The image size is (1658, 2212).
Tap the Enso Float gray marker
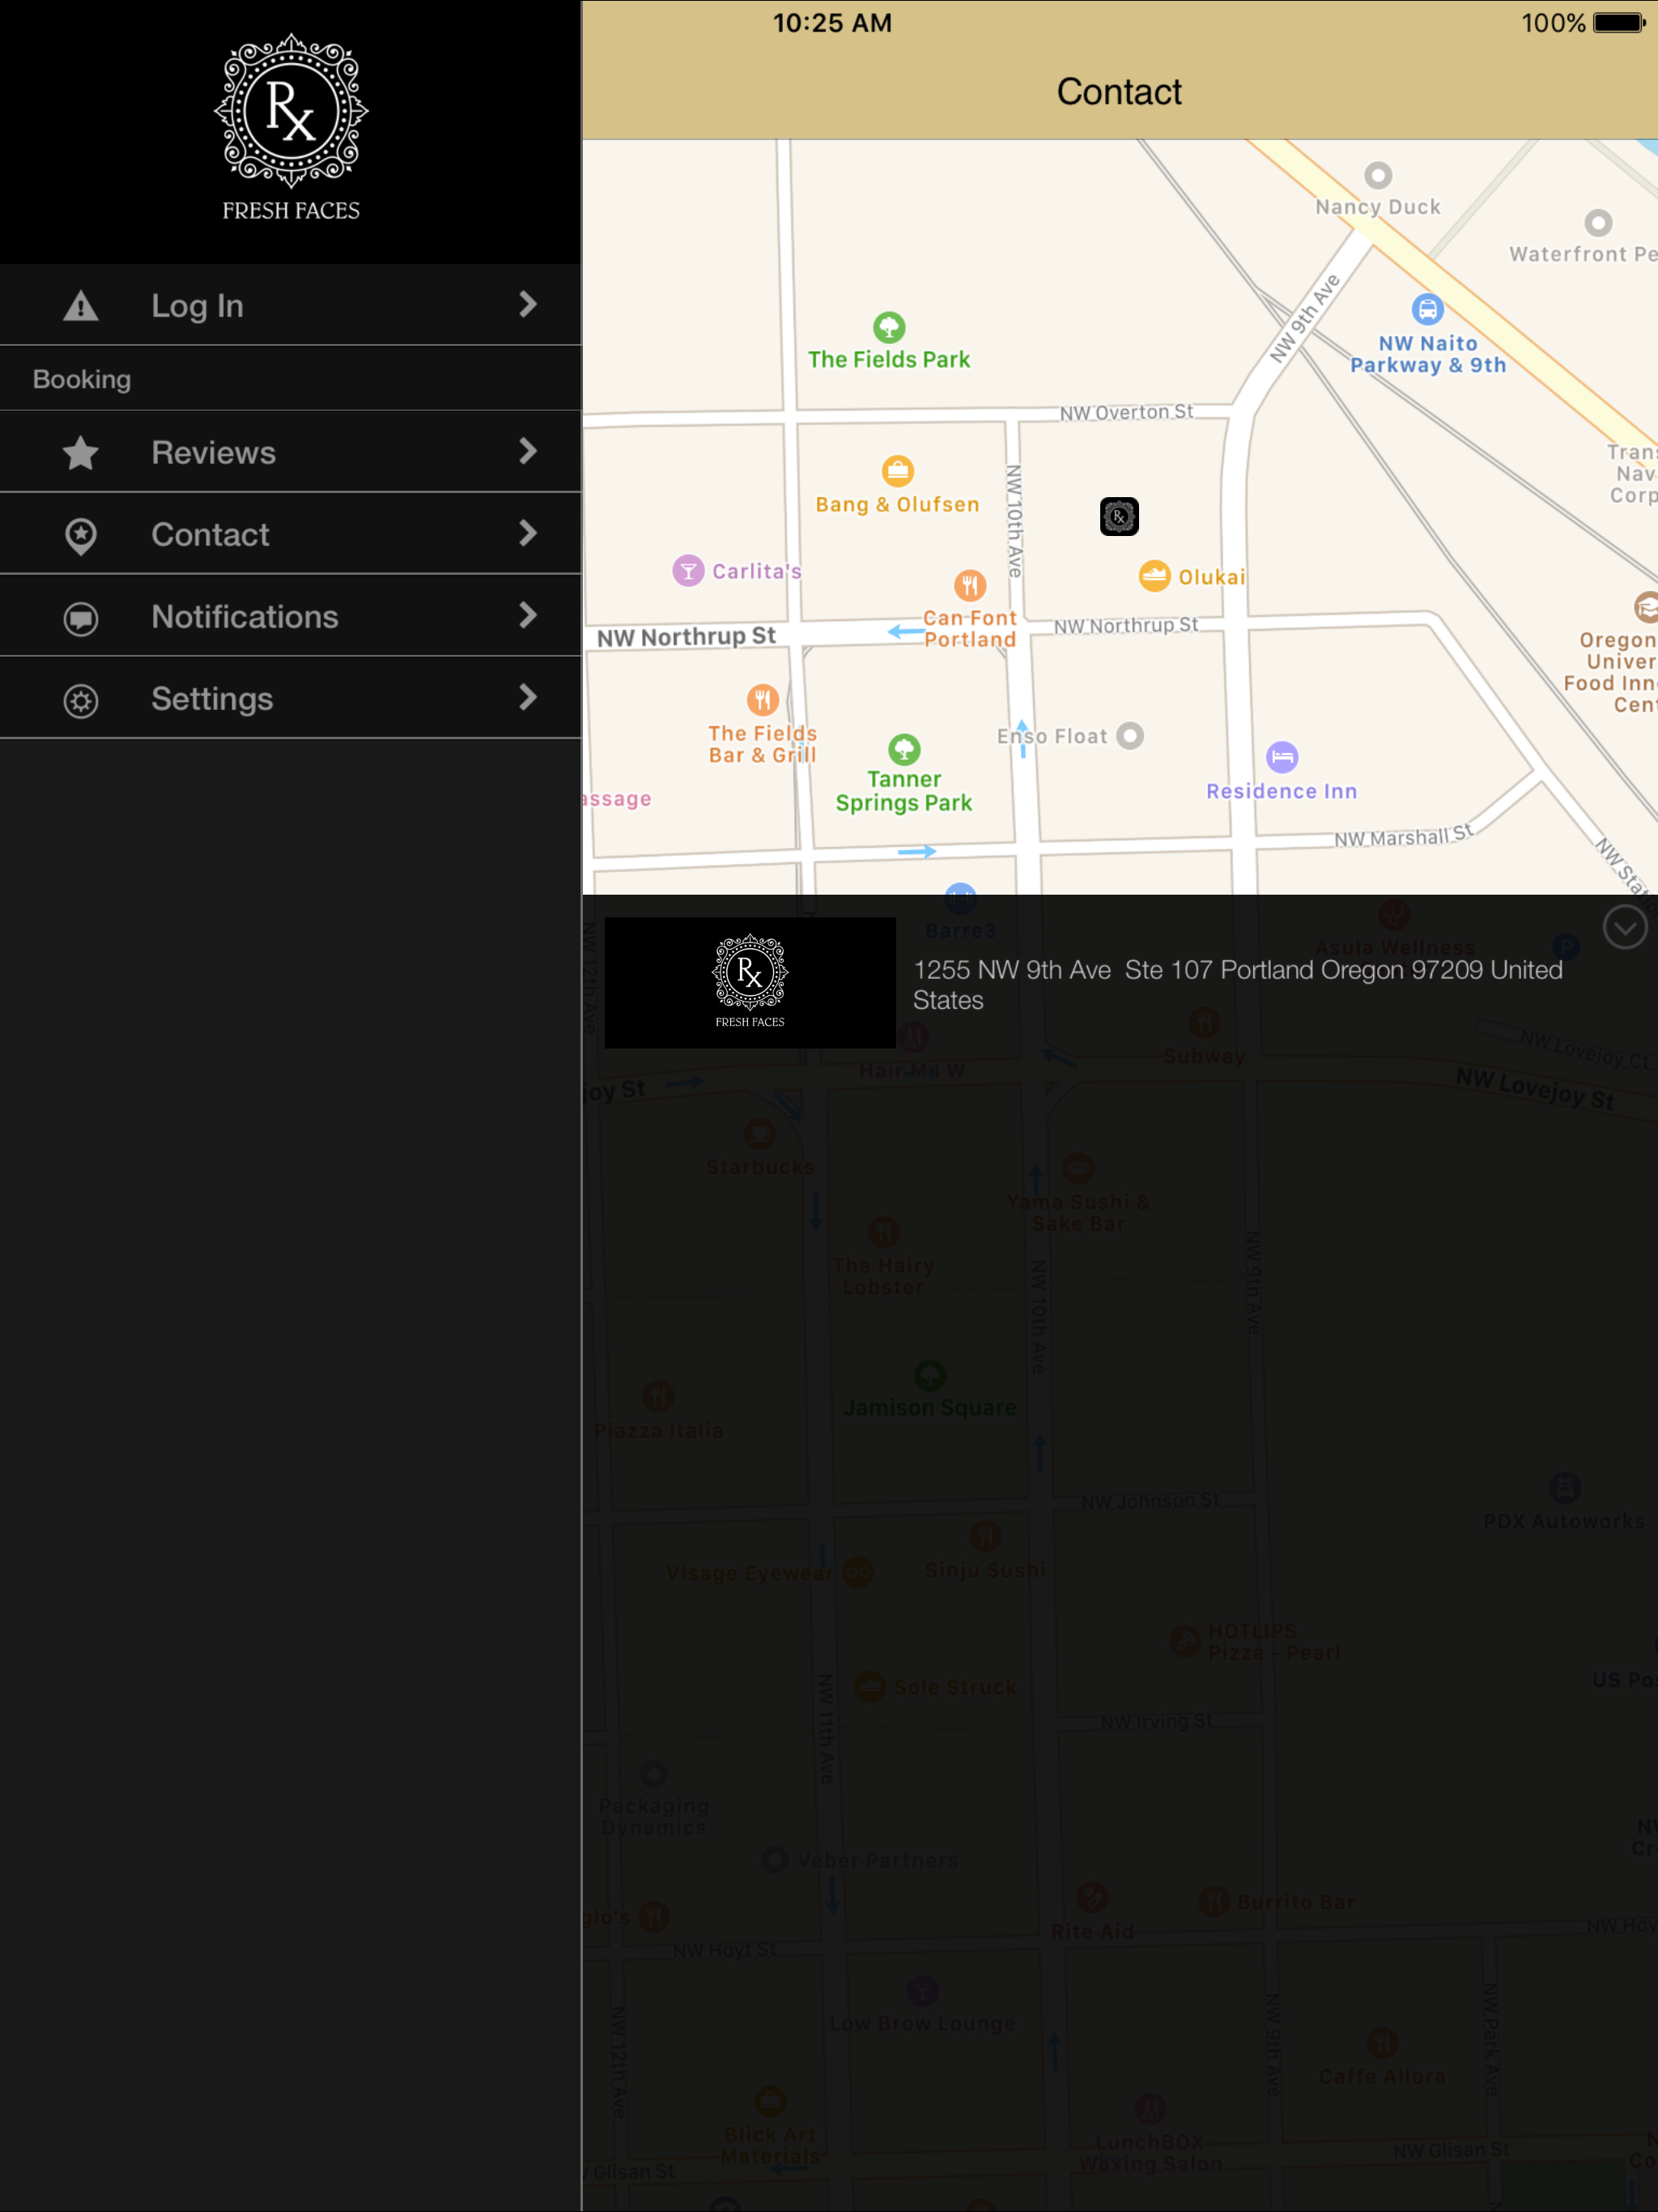1130,736
